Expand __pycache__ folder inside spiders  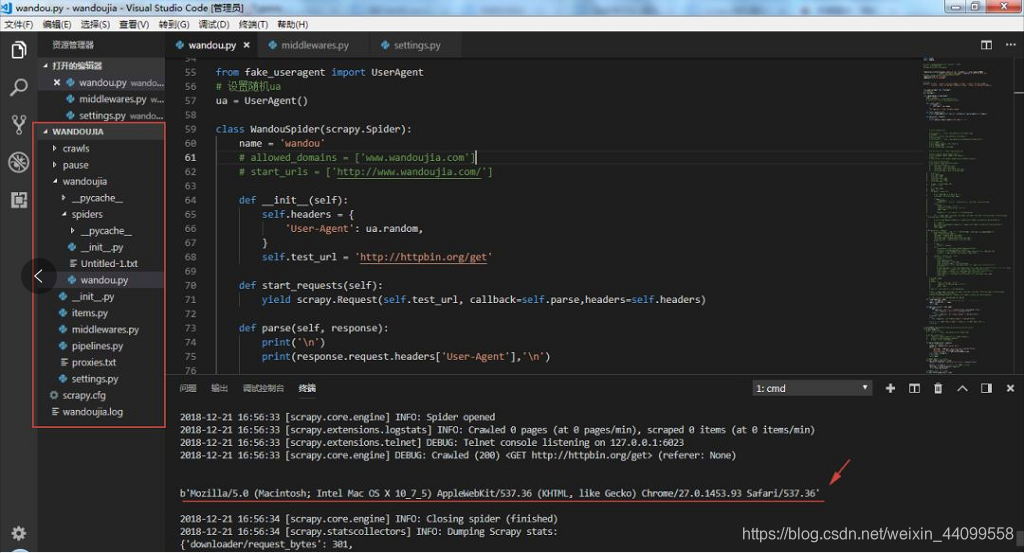pos(72,230)
